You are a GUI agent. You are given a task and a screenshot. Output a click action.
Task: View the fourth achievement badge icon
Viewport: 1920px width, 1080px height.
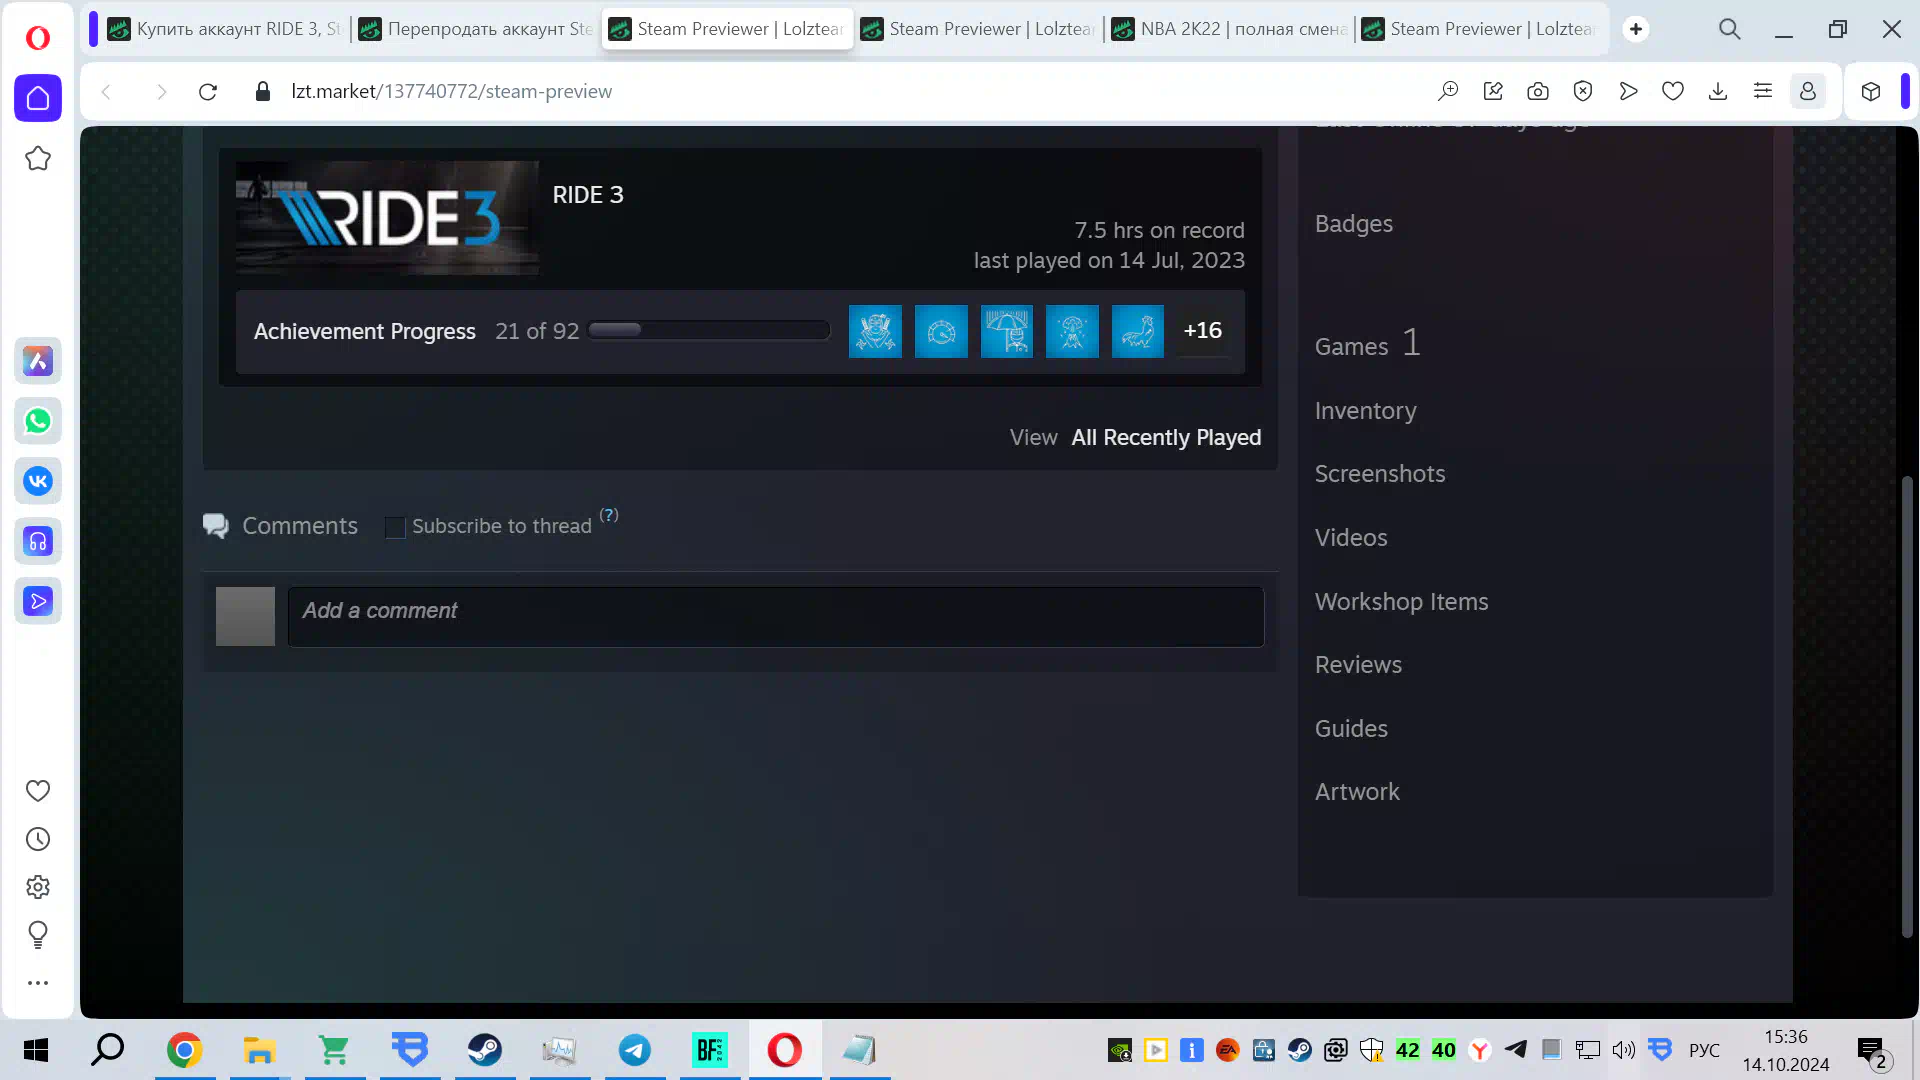[1072, 331]
